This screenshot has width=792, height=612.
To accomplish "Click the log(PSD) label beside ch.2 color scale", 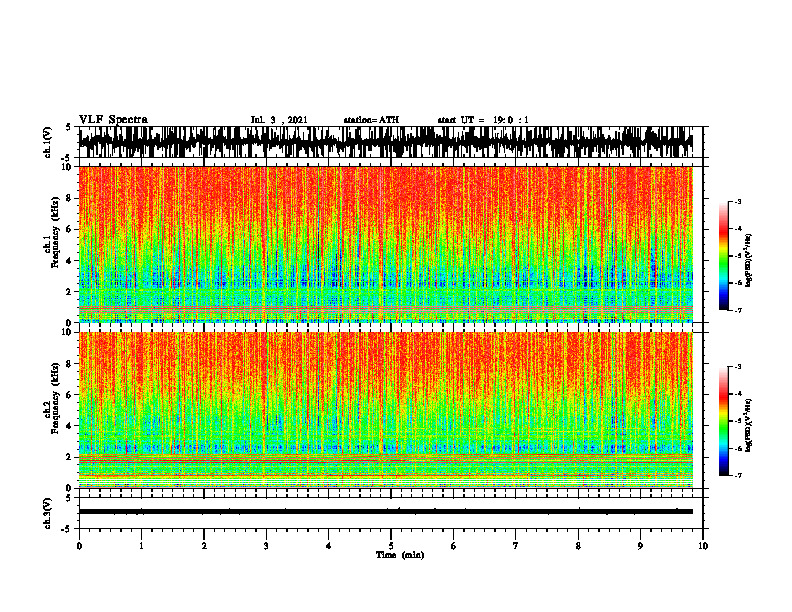I will (x=749, y=425).
